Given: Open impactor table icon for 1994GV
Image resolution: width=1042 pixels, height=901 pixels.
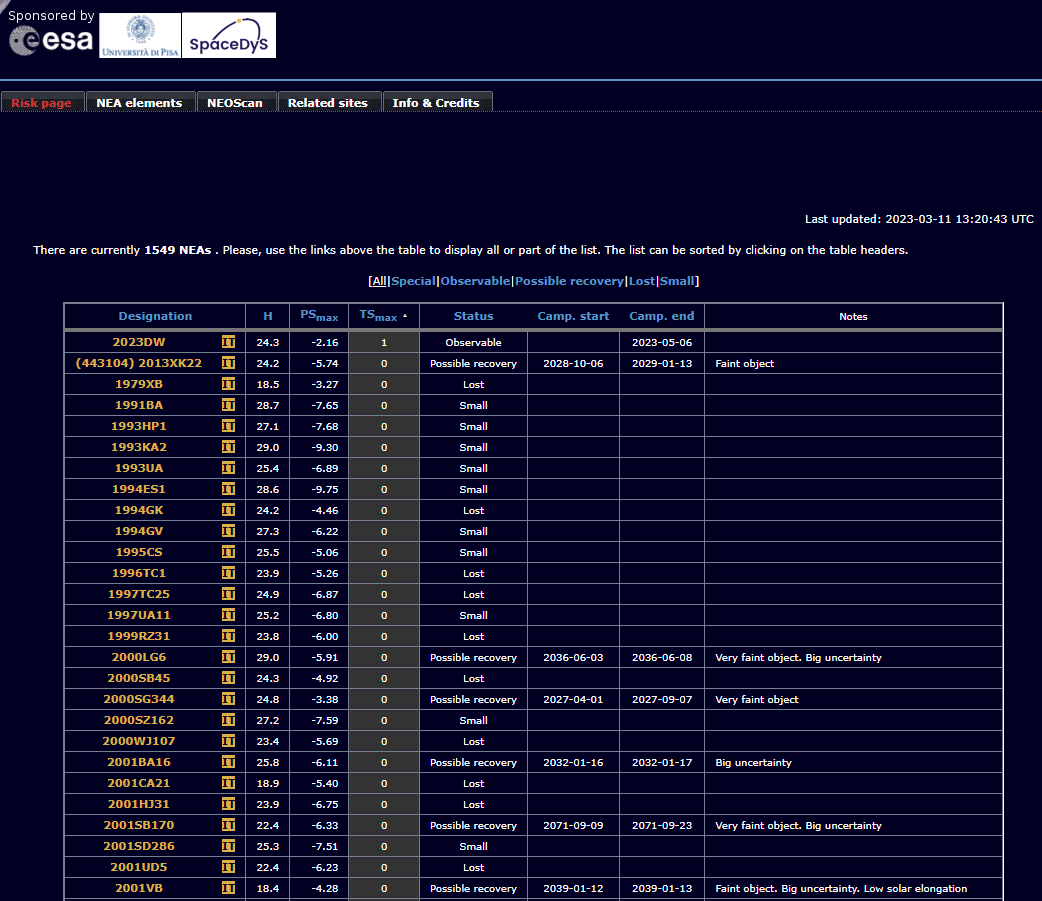Looking at the screenshot, I should pyautogui.click(x=229, y=531).
